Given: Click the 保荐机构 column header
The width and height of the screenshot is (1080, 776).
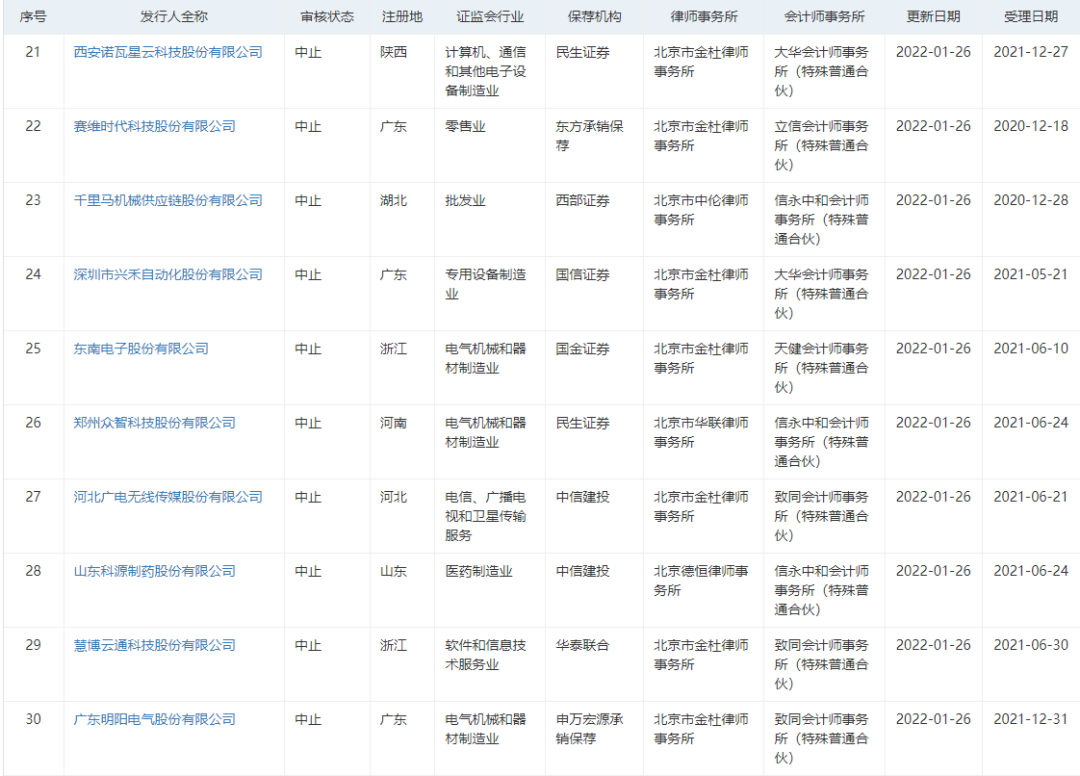Looking at the screenshot, I should pos(594,17).
